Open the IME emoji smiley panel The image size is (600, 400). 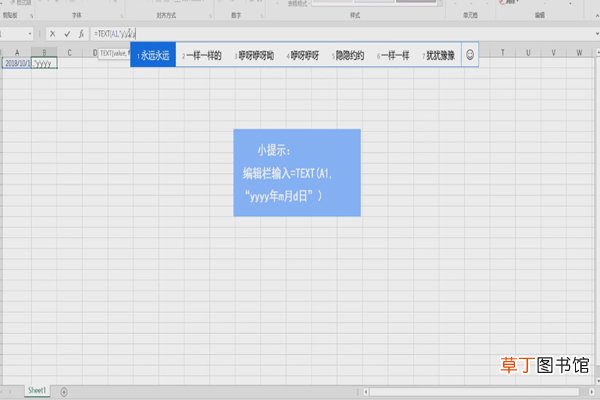tap(470, 55)
